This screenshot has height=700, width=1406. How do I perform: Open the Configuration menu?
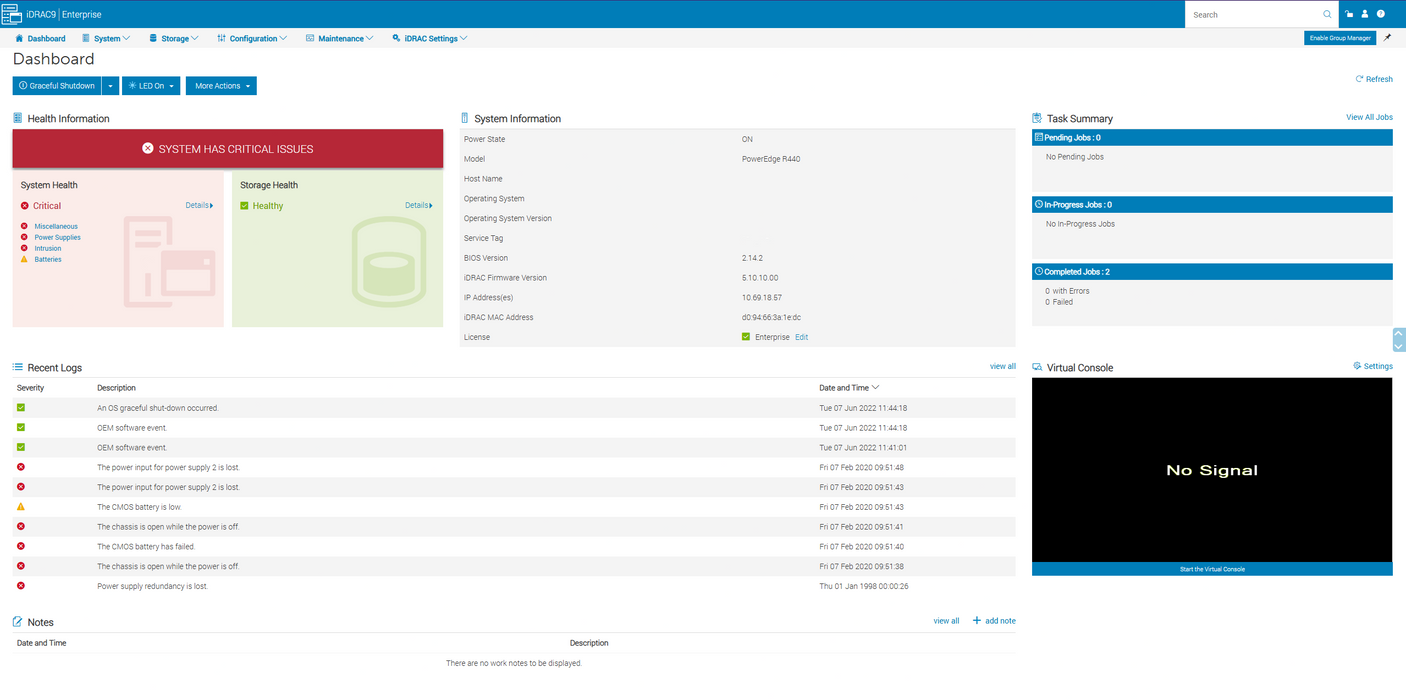coord(252,39)
